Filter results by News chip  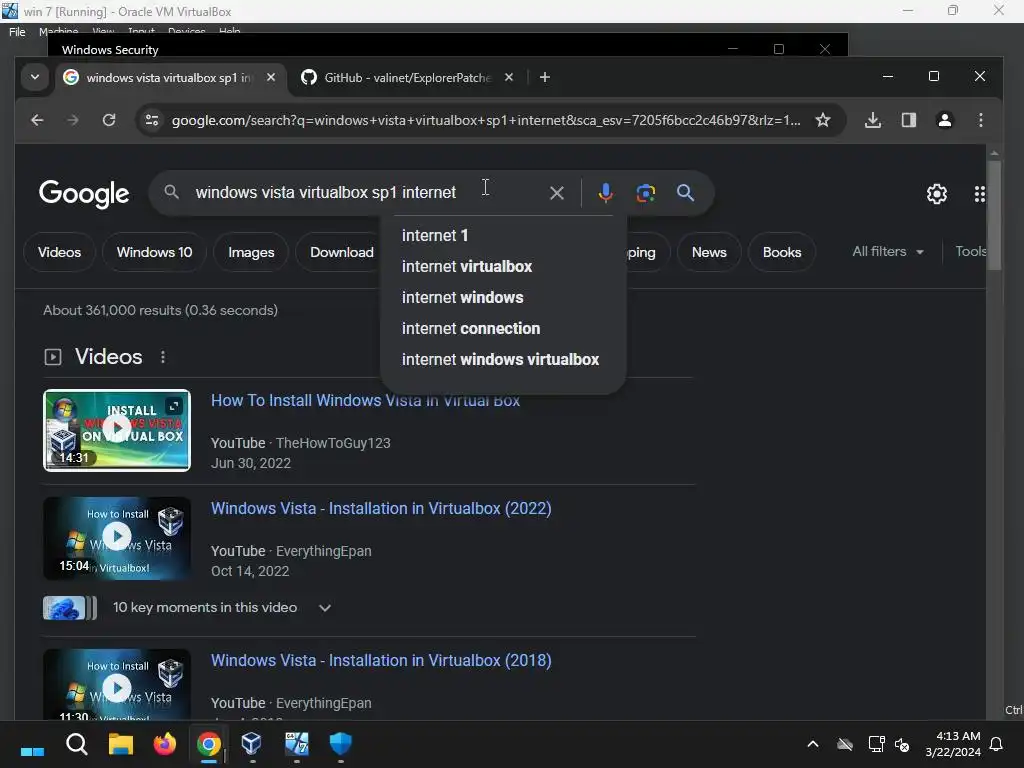(x=709, y=252)
